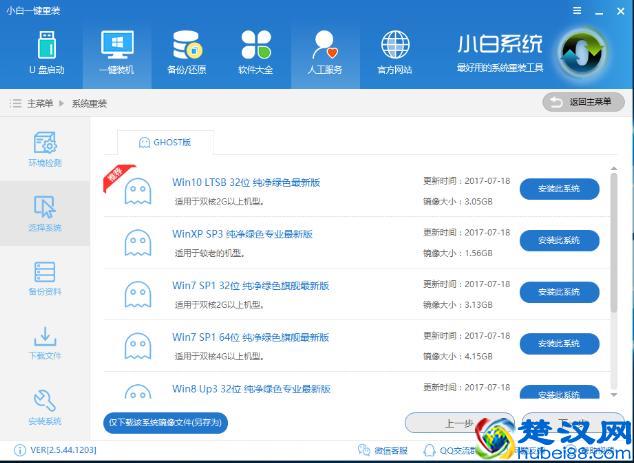Switch to the GHOST版 tab
The height and width of the screenshot is (463, 634).
point(165,142)
